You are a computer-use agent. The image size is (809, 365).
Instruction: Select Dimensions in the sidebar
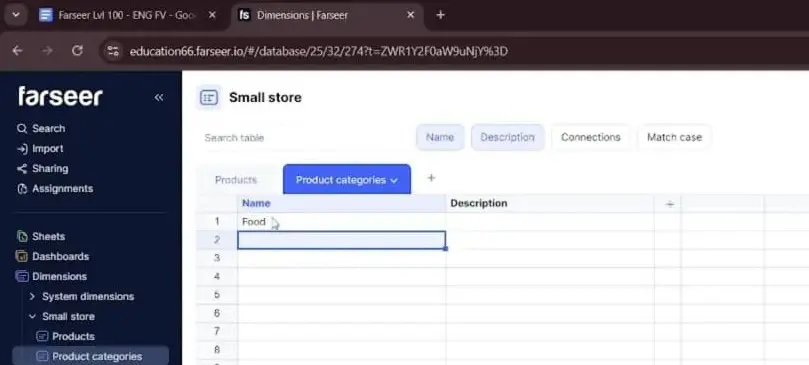coord(51,277)
